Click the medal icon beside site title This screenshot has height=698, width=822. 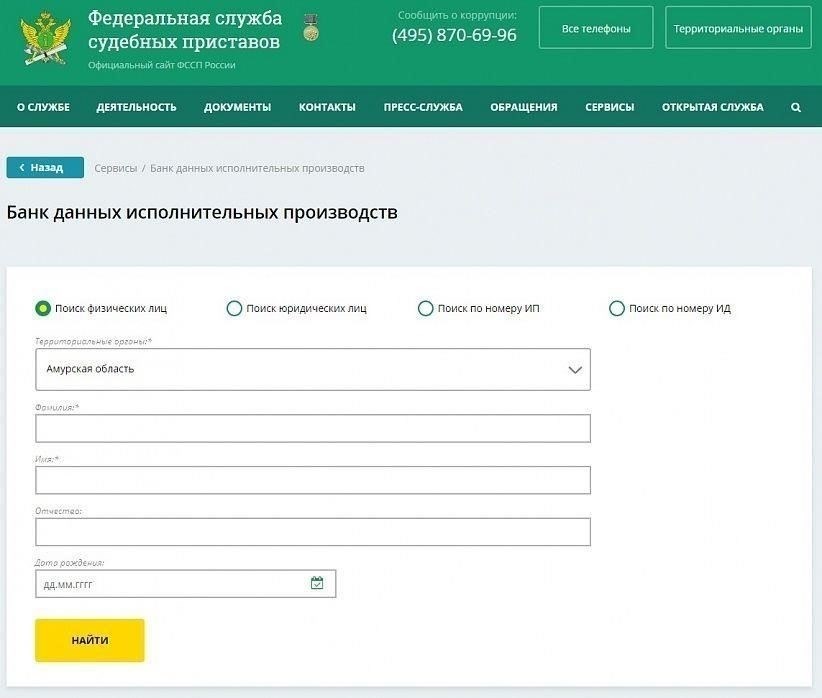pos(311,28)
